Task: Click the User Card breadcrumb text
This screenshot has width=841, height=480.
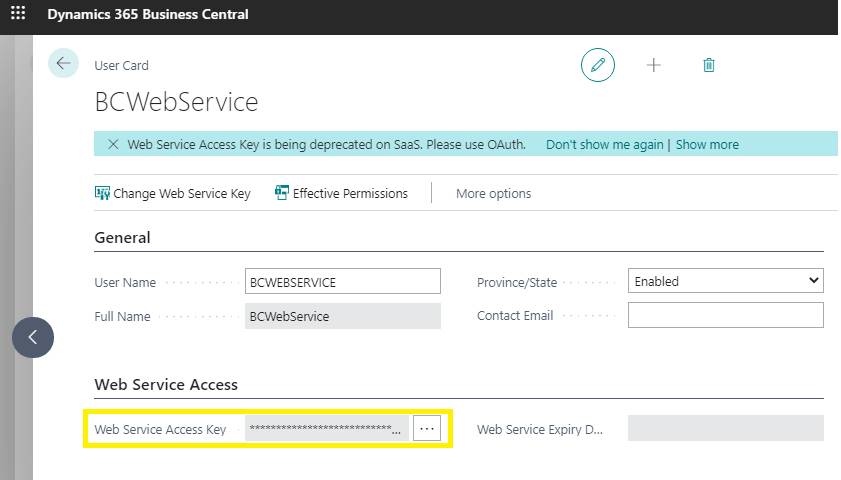Action: coord(122,65)
